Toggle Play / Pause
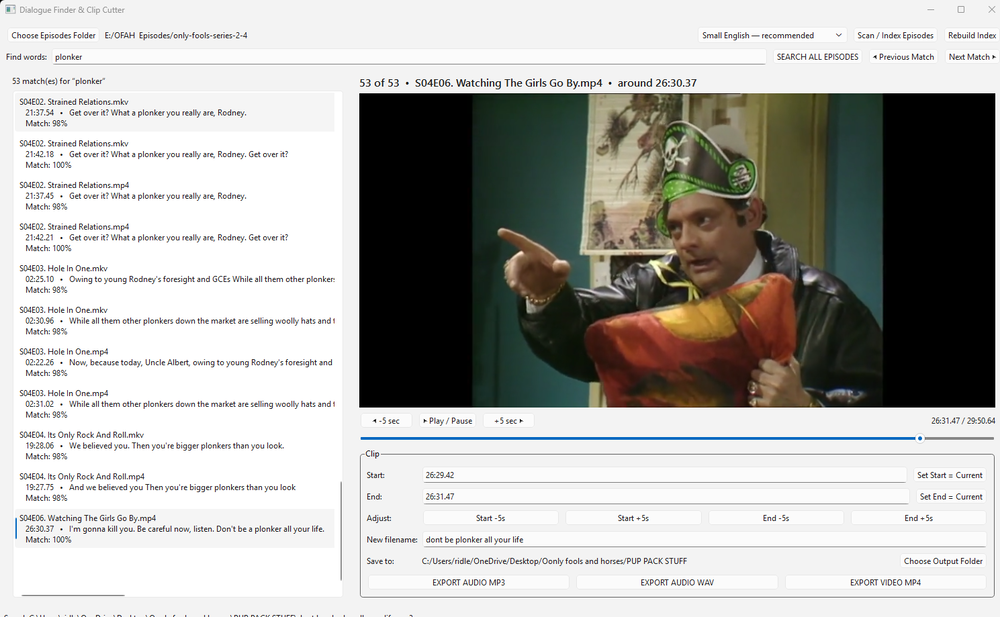Image resolution: width=1000 pixels, height=617 pixels. click(x=448, y=420)
